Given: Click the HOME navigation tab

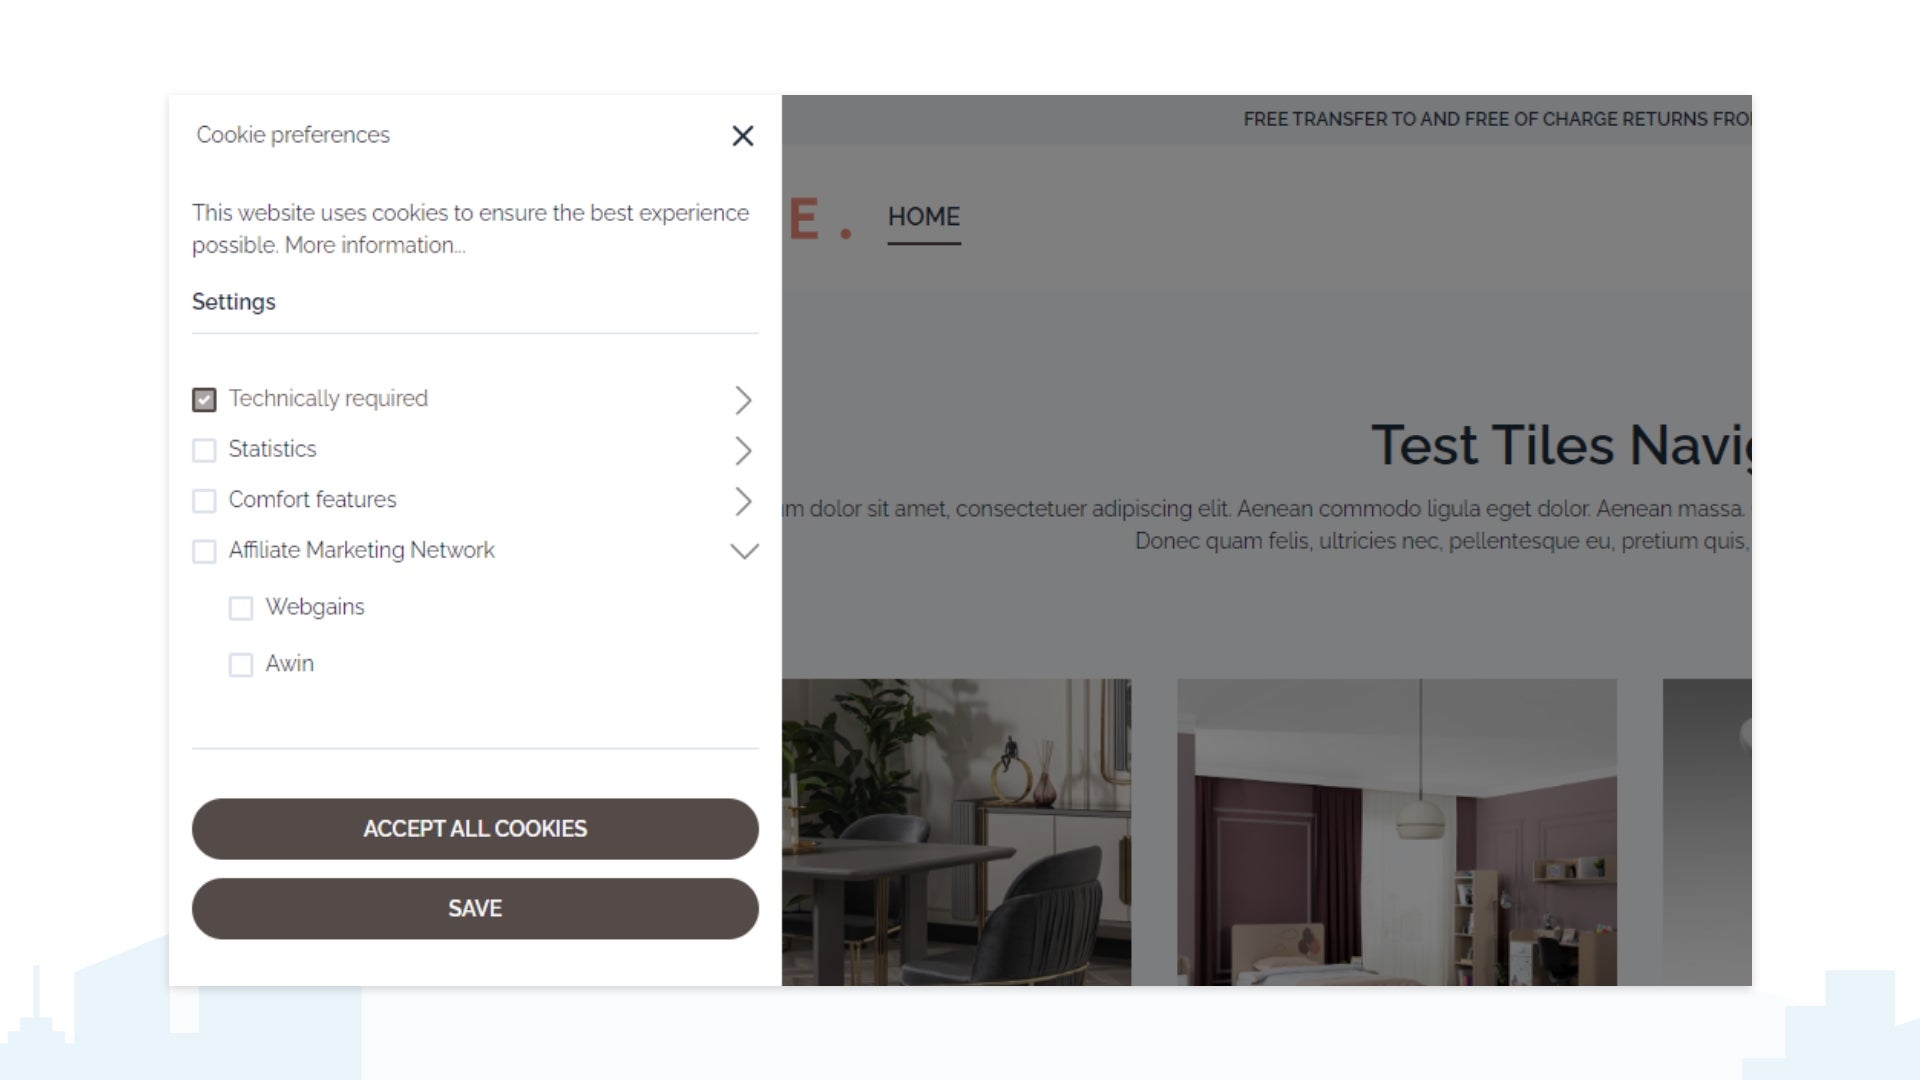Looking at the screenshot, I should coord(923,216).
